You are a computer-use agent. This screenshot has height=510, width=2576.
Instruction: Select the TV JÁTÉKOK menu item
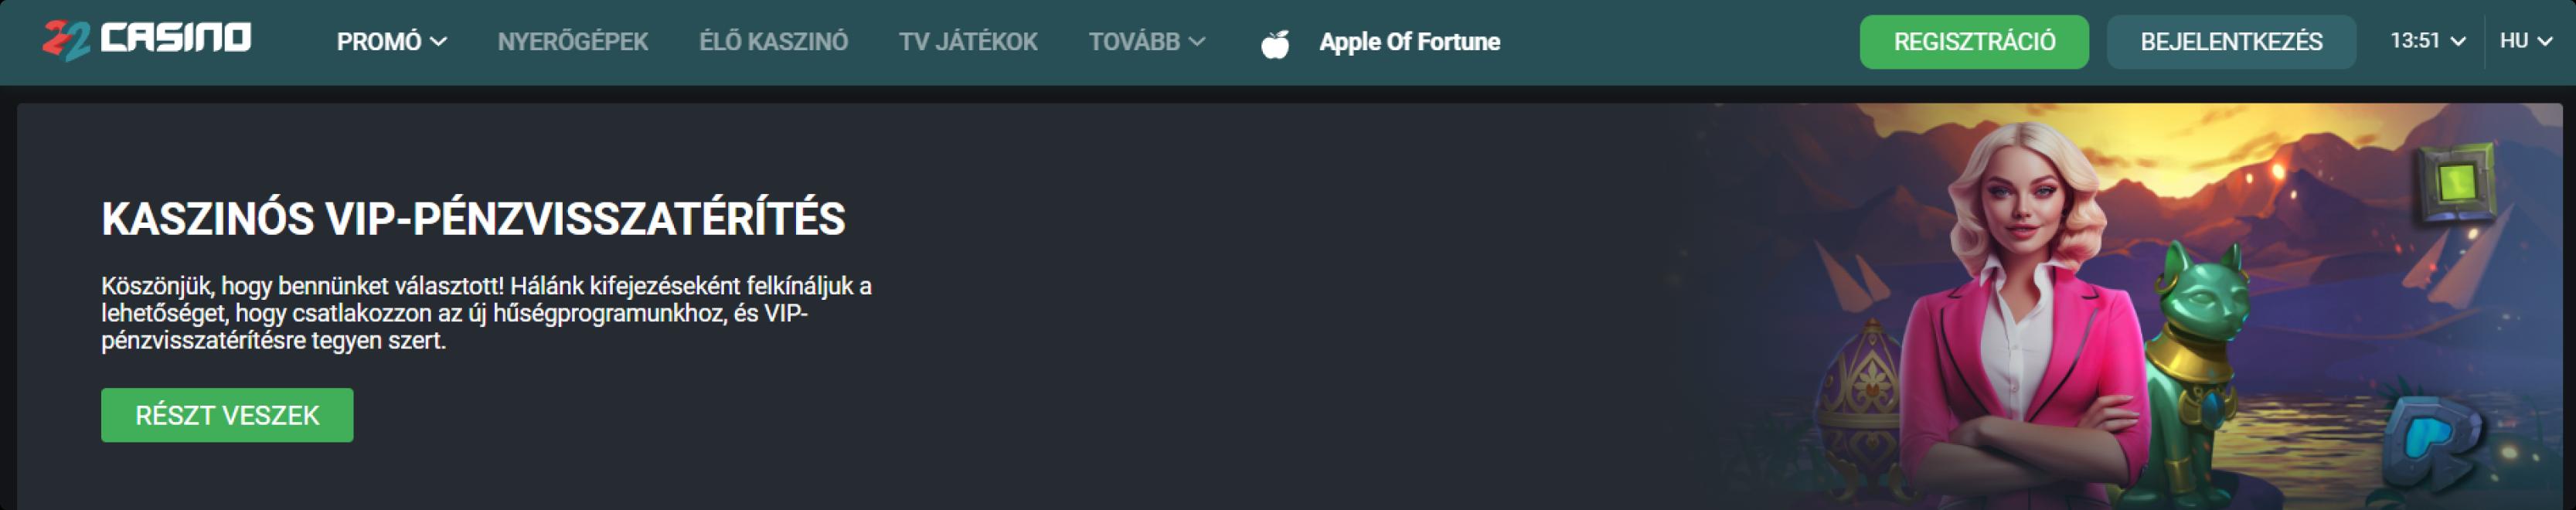[968, 42]
